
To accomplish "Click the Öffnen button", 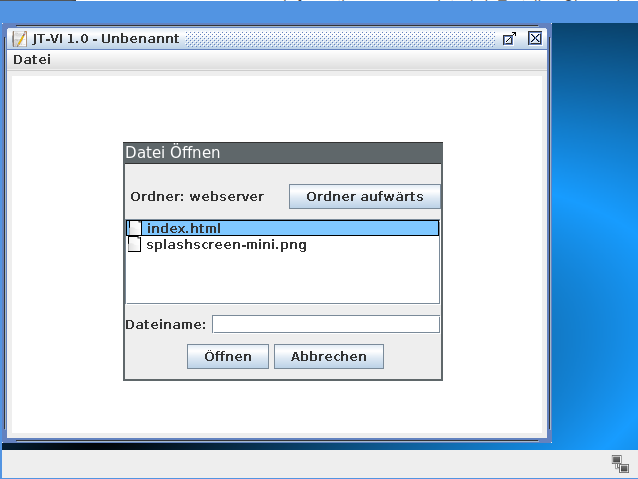I will pyautogui.click(x=228, y=357).
